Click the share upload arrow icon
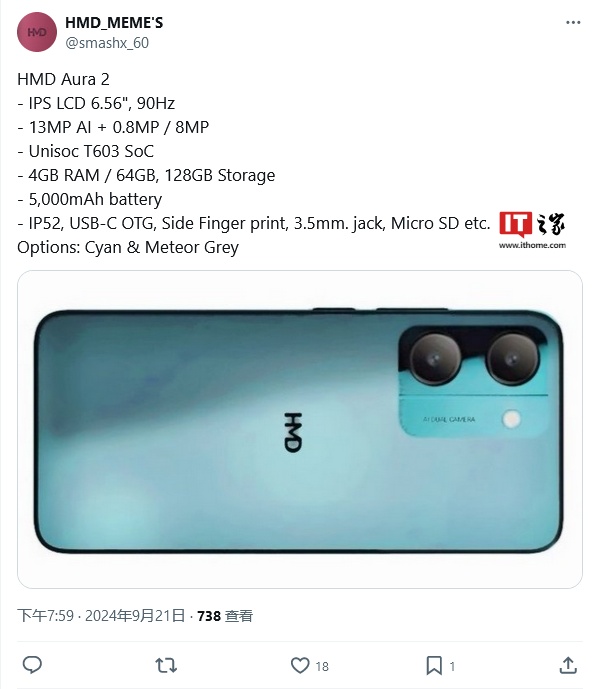The width and height of the screenshot is (598, 689). 568,665
